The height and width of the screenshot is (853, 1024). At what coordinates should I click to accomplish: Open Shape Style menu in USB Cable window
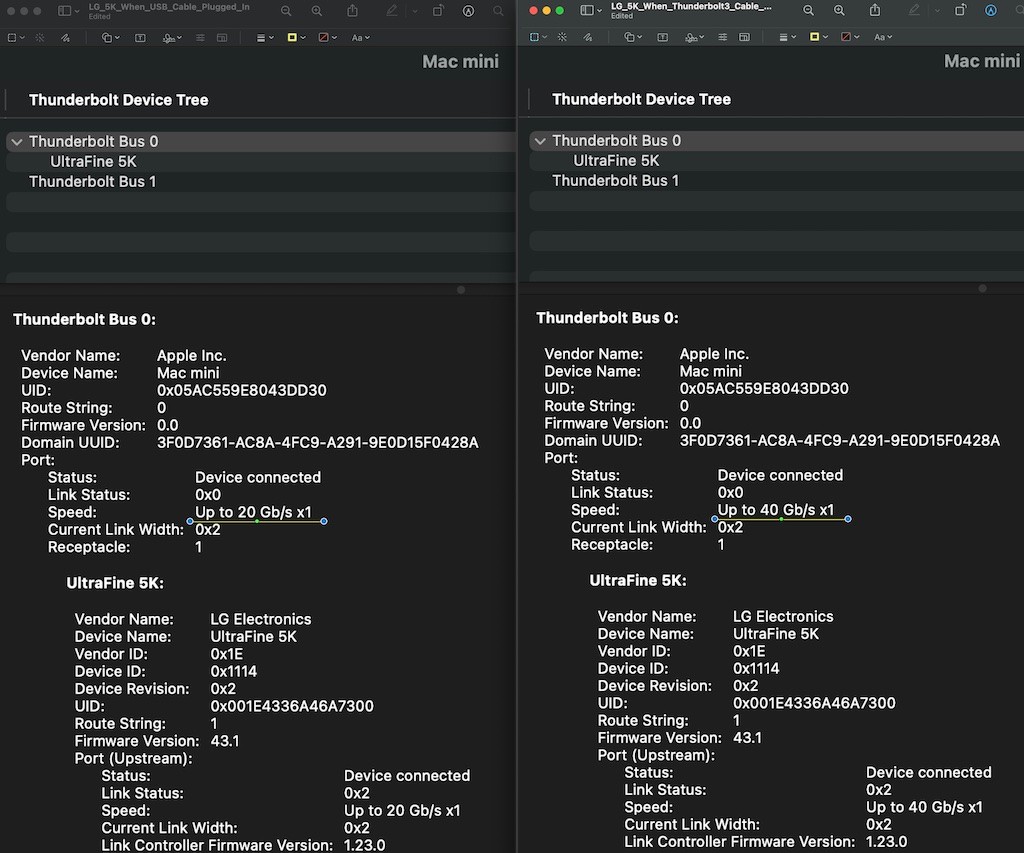click(264, 38)
